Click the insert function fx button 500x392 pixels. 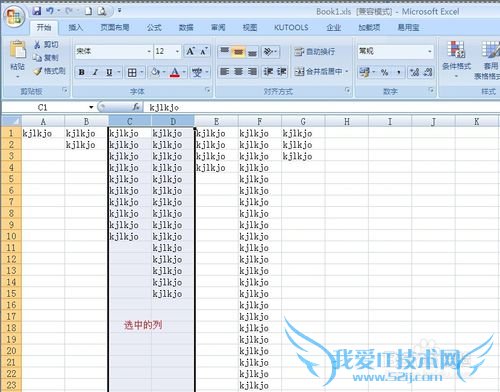[136, 107]
